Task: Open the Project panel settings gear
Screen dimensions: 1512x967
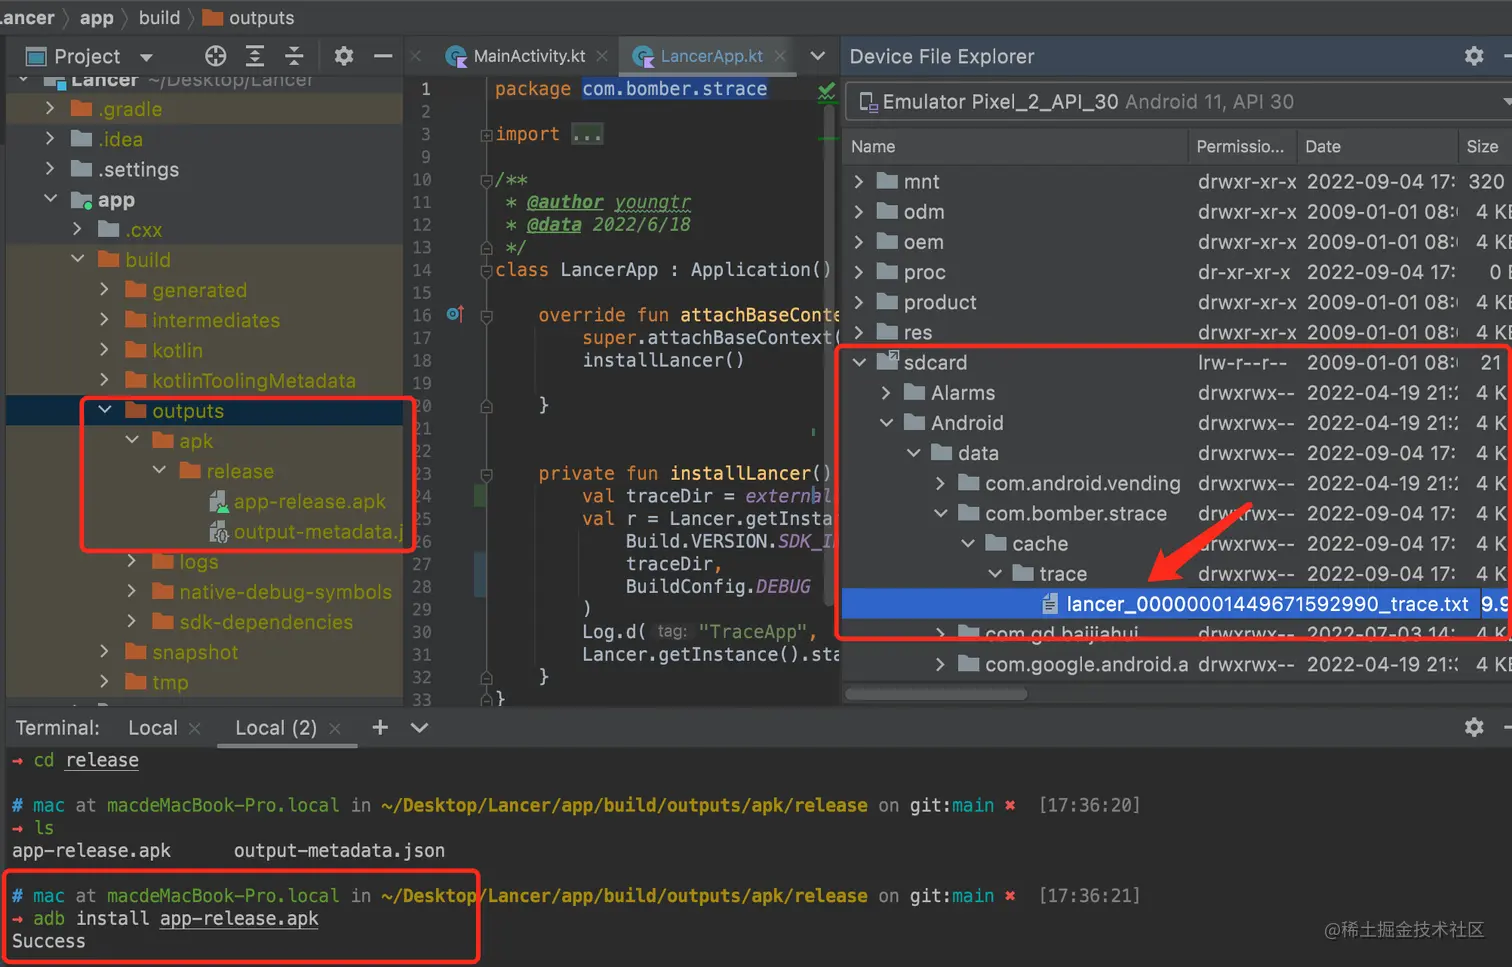Action: [343, 56]
